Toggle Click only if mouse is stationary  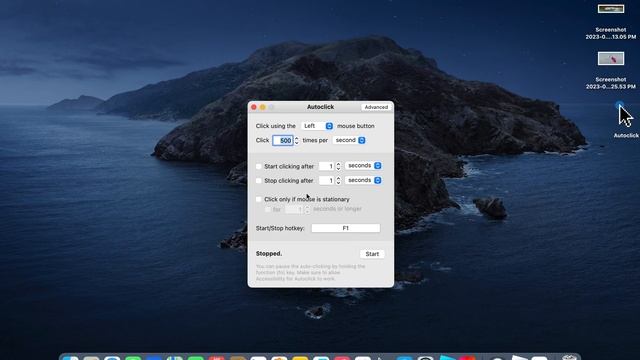(x=258, y=199)
